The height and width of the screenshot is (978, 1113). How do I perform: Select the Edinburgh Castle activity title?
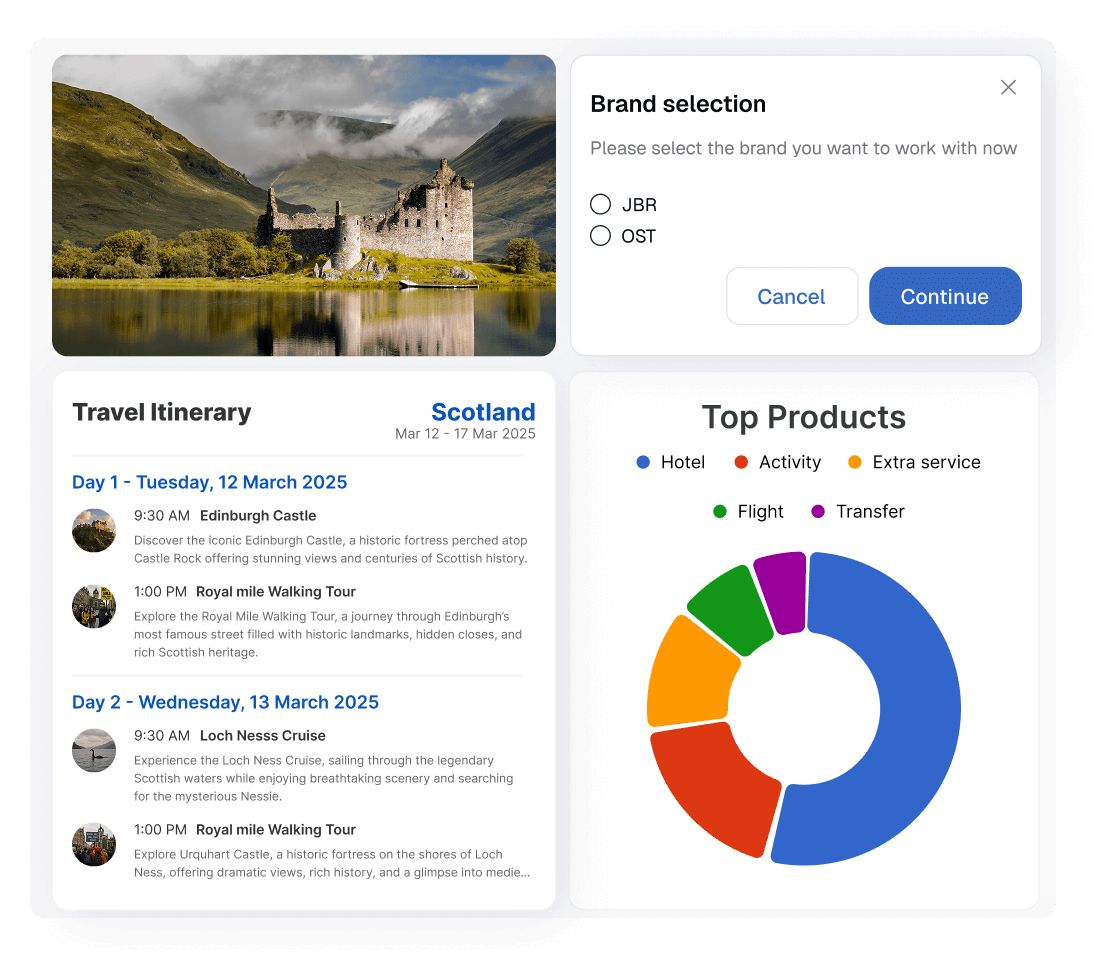point(258,516)
